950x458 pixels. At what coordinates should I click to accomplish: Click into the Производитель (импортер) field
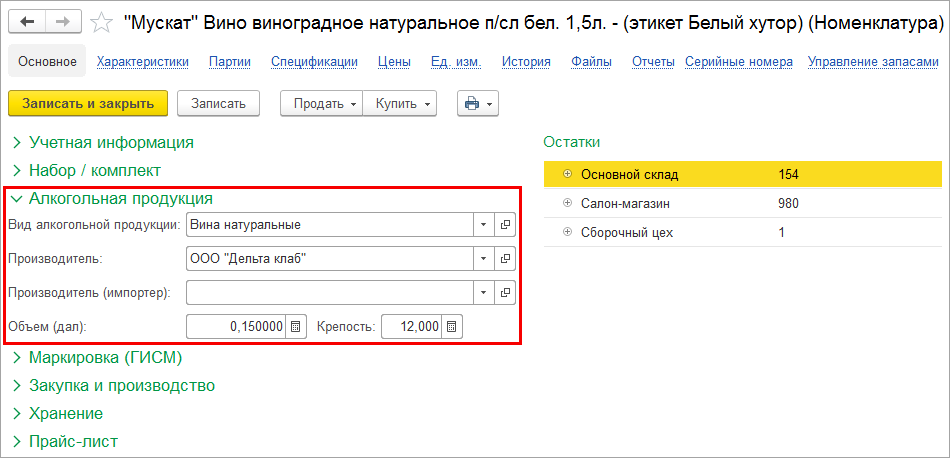tap(328, 293)
